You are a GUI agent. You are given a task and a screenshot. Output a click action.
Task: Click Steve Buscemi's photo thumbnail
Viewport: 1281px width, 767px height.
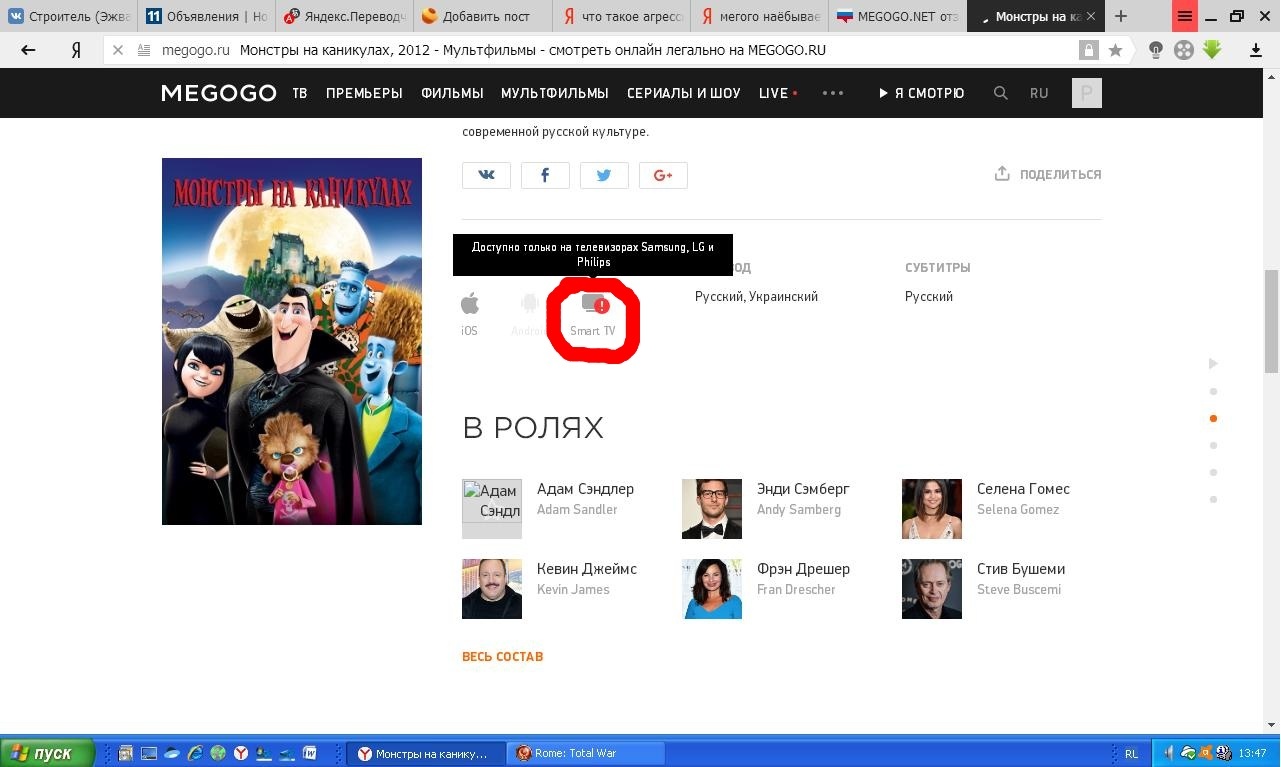pyautogui.click(x=932, y=589)
